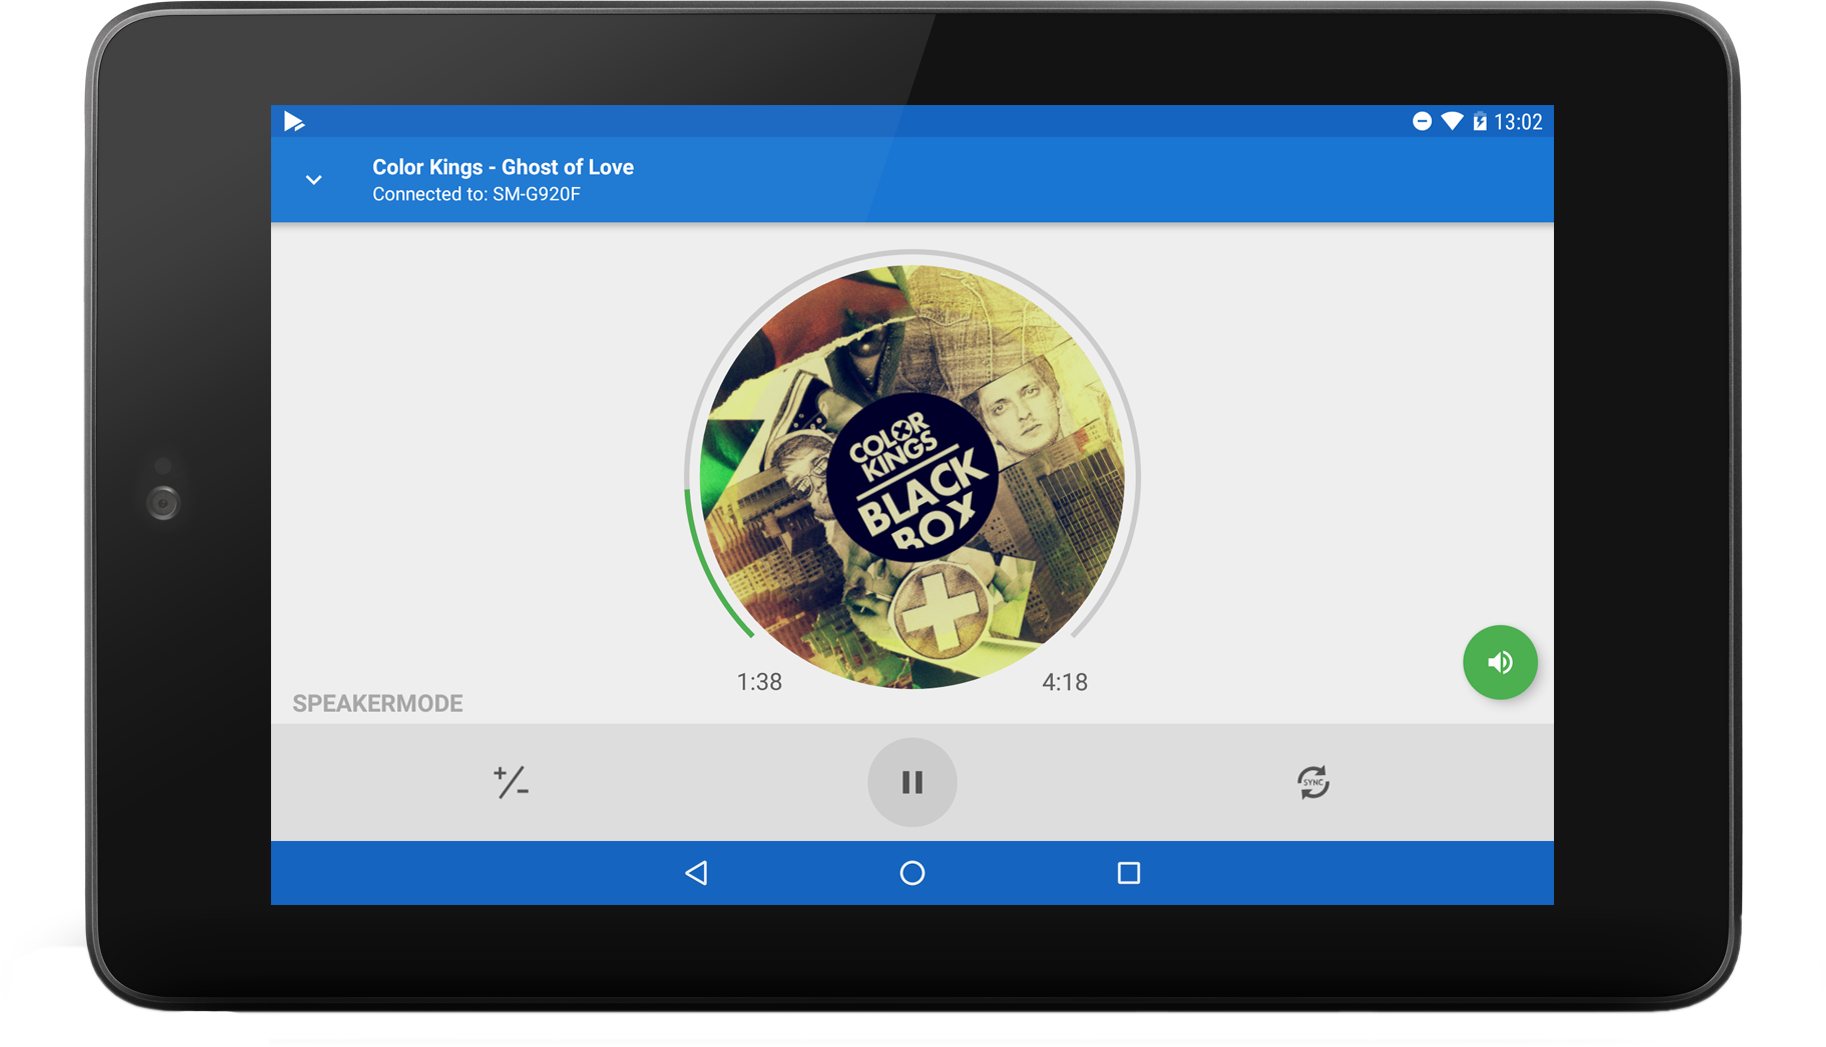Collapse the player with the down chevron
Image resolution: width=1826 pixels, height=1047 pixels.
(314, 180)
